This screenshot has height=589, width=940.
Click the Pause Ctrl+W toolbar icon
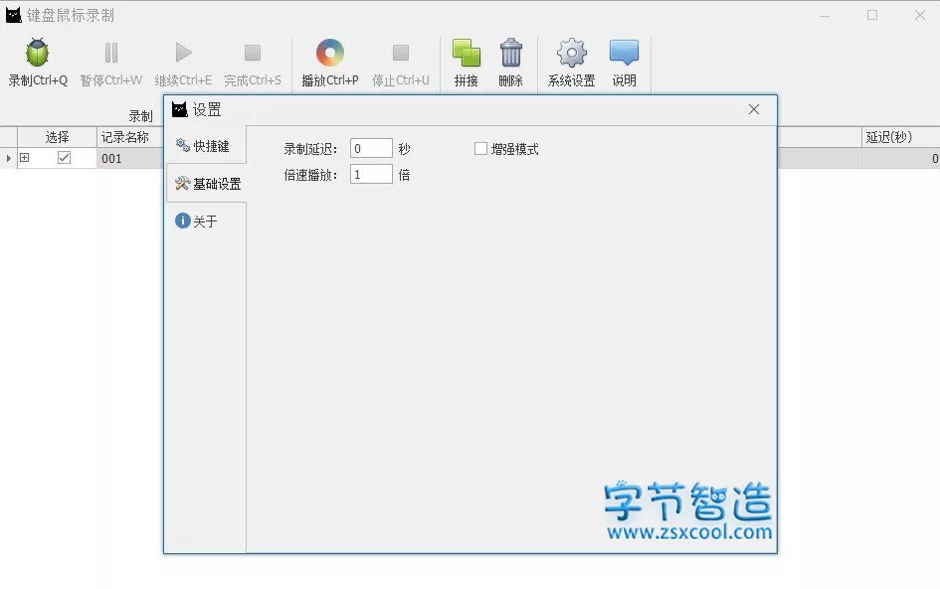[x=111, y=53]
